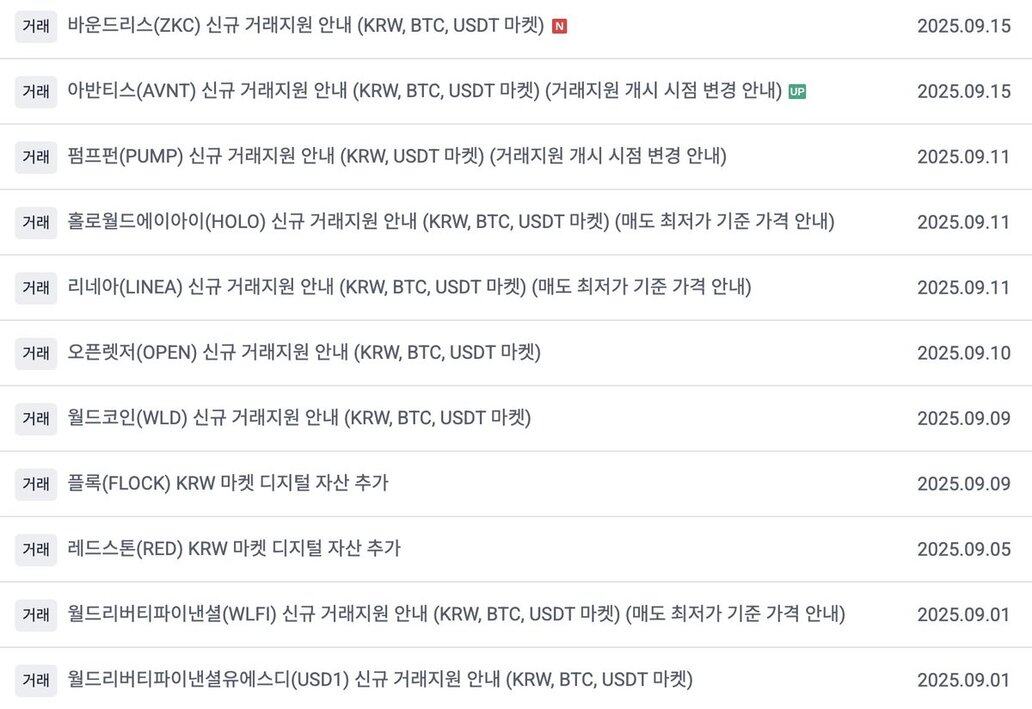The image size is (1032, 709).
Task: Click the 거래 tag on the WLD row
Action: [x=36, y=418]
